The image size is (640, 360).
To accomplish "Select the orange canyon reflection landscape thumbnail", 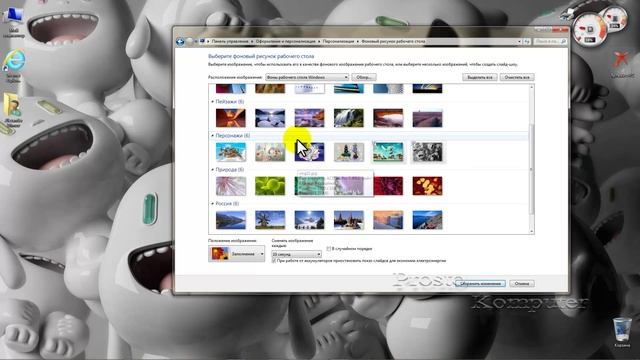I will point(231,118).
